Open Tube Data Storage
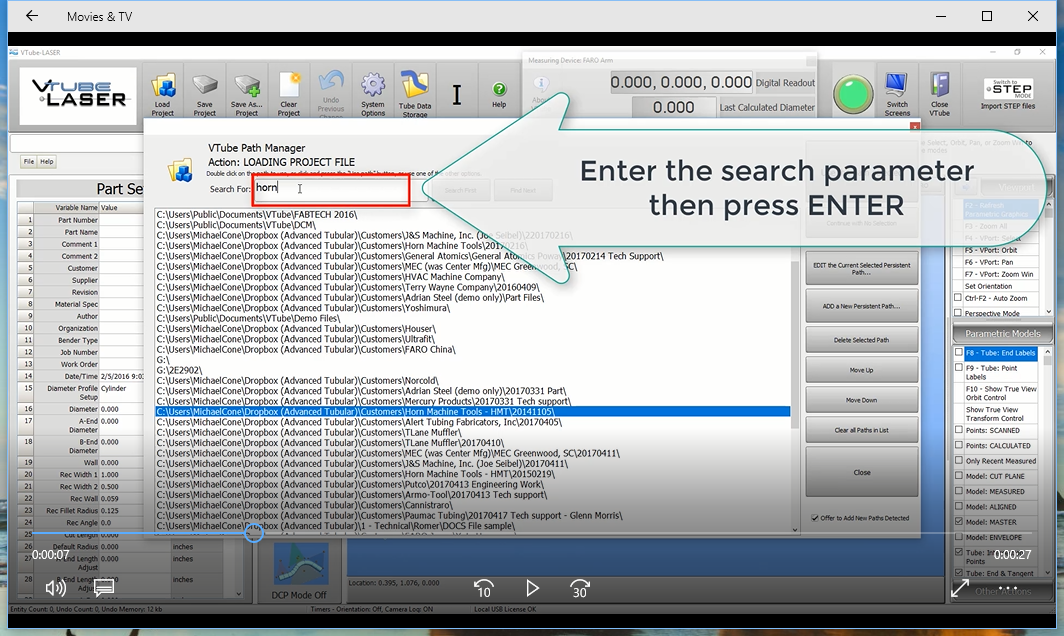The image size is (1064, 636). point(415,94)
